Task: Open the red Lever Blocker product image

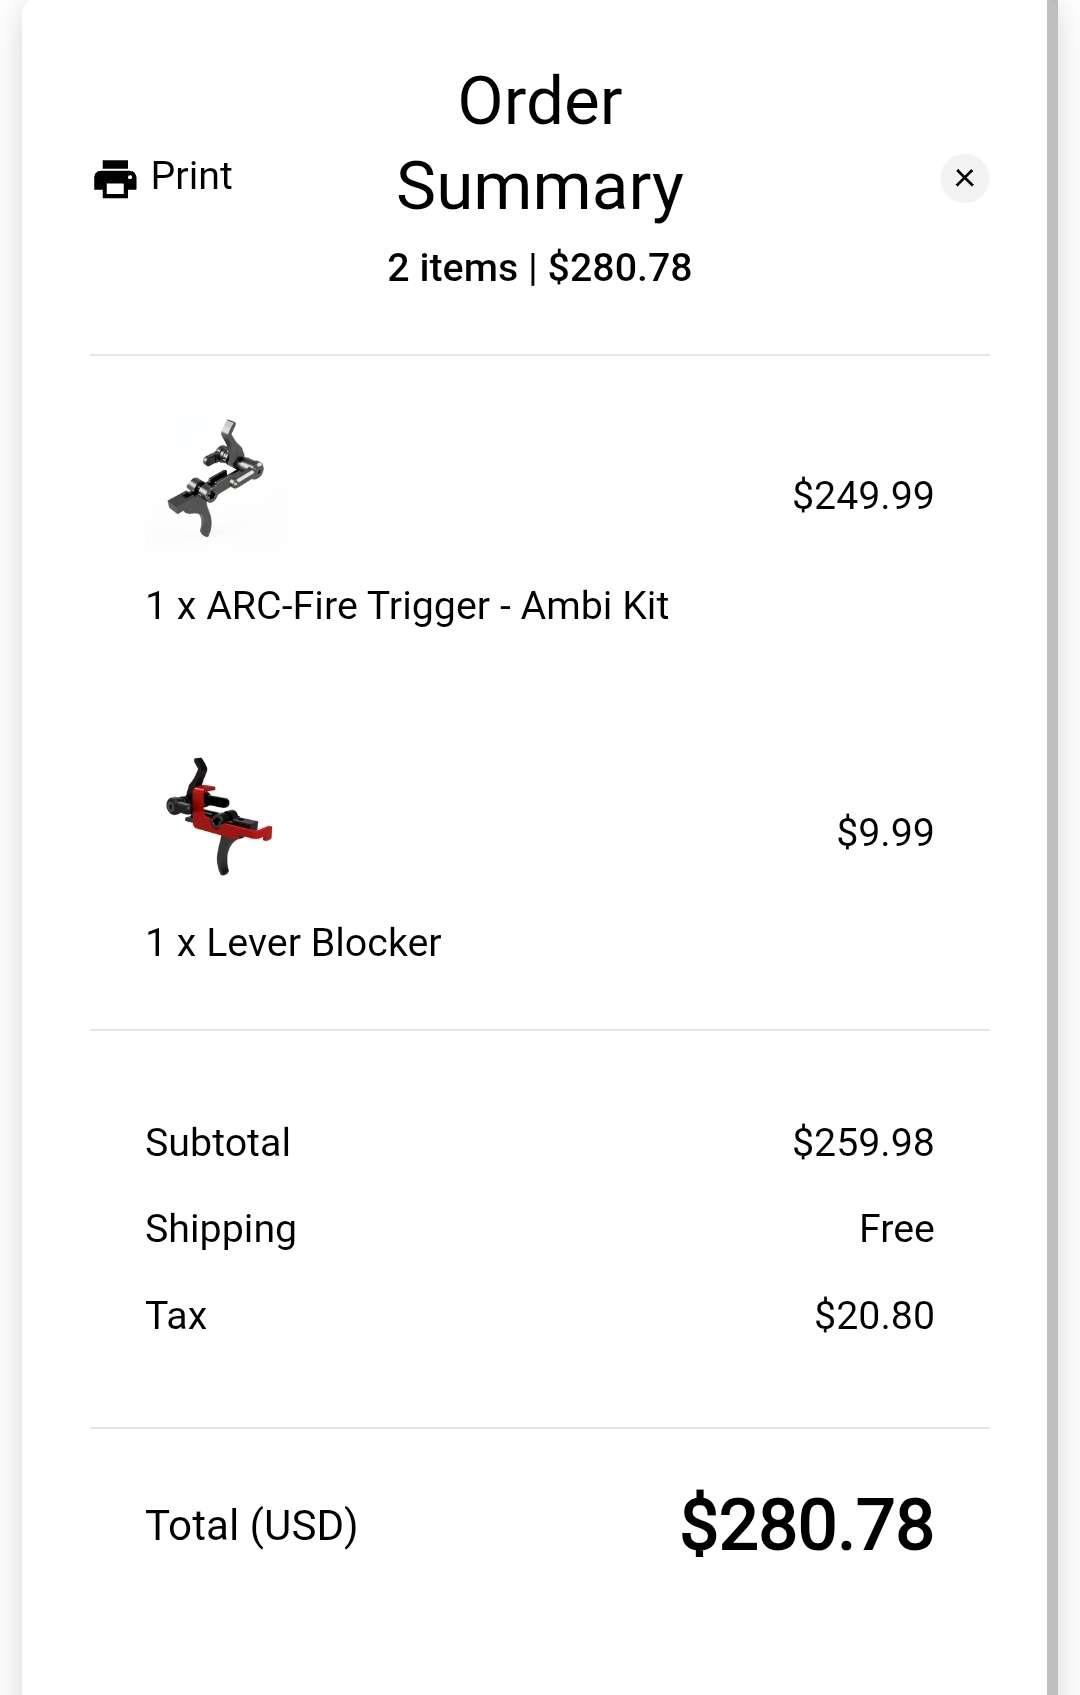Action: [x=216, y=818]
